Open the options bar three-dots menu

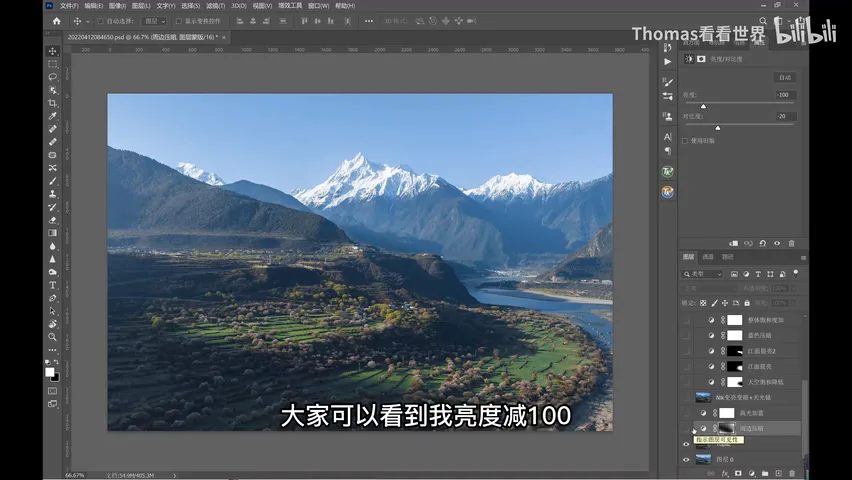[x=369, y=21]
